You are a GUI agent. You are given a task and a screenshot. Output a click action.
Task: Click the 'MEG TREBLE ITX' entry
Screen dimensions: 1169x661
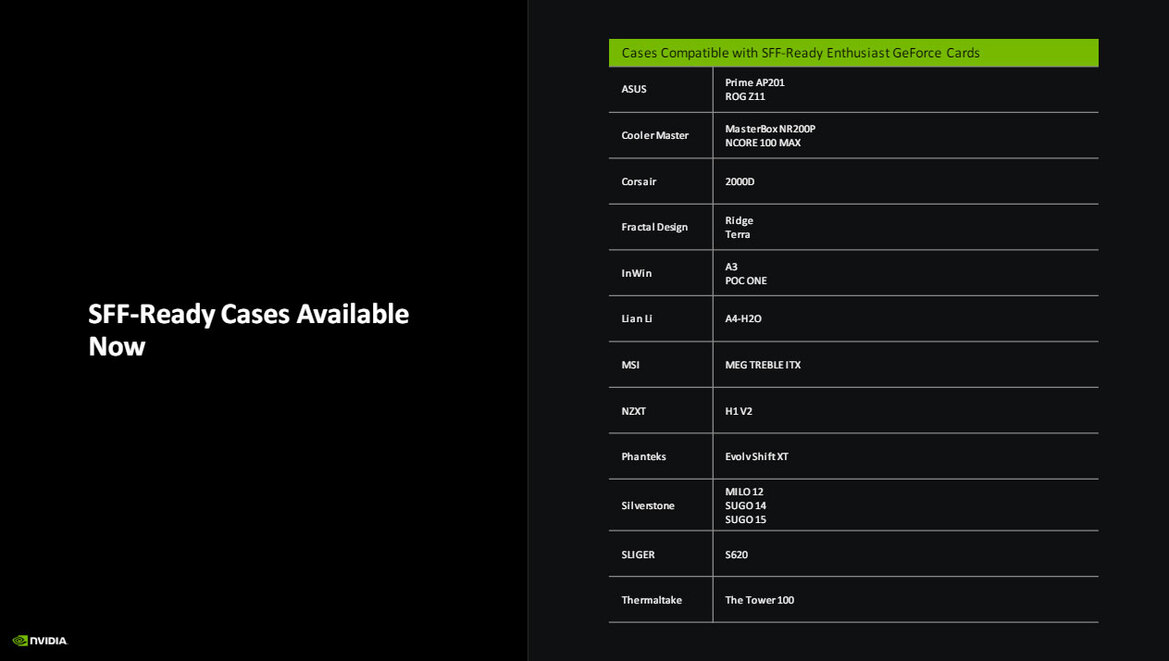[763, 365]
